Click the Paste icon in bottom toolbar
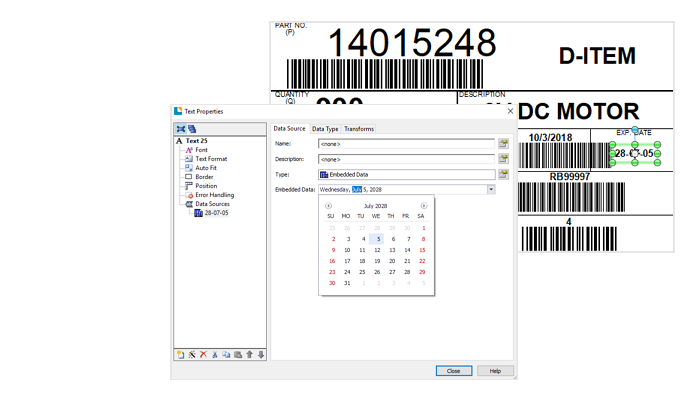Image resolution: width=700 pixels, height=400 pixels. [x=238, y=354]
